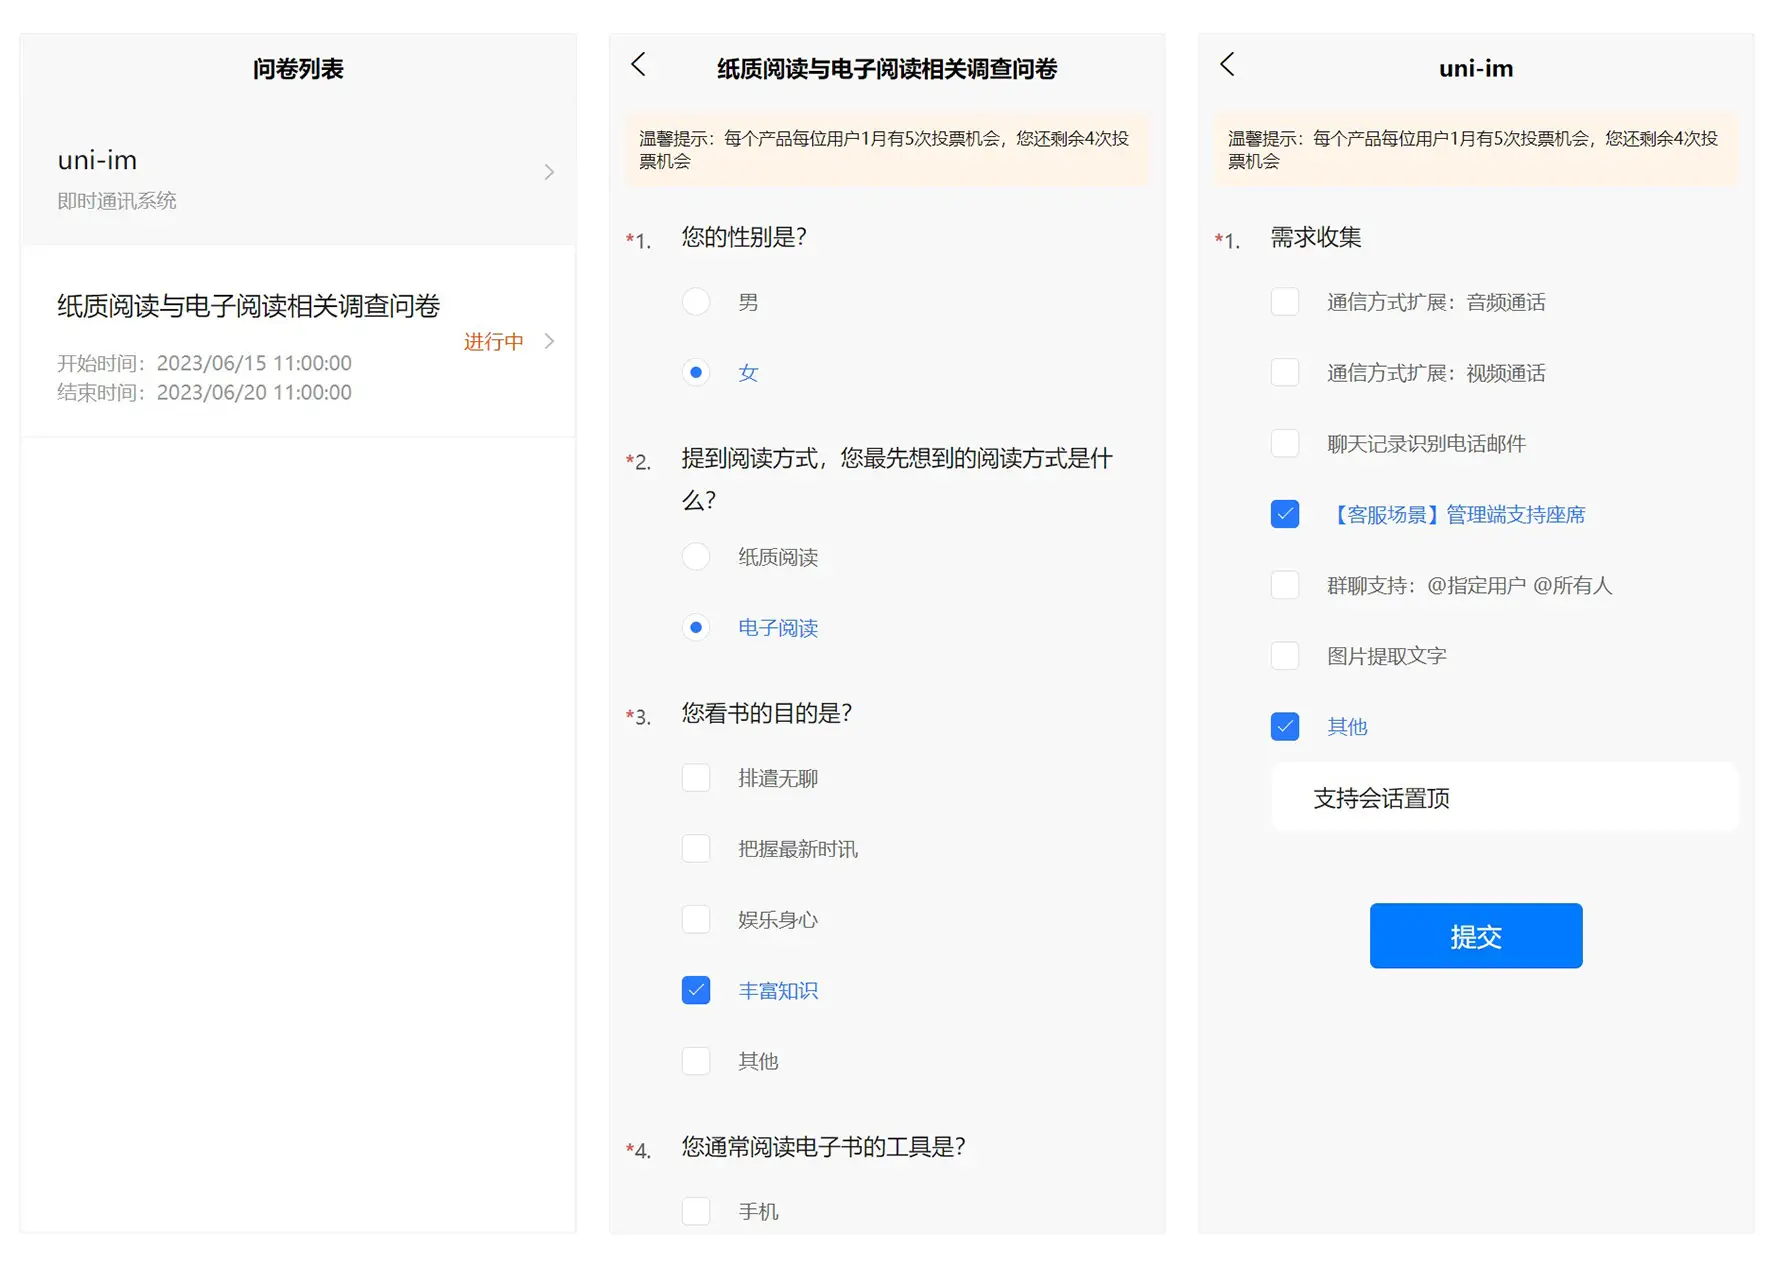
Task: Check the 手机 reading tool option
Action: (x=696, y=1211)
